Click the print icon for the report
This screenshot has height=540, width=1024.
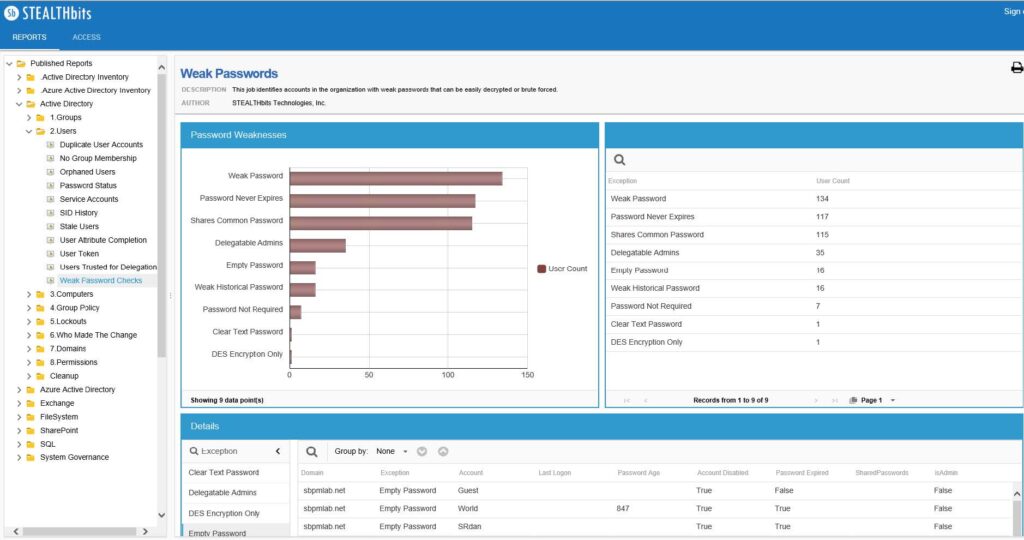point(1017,67)
